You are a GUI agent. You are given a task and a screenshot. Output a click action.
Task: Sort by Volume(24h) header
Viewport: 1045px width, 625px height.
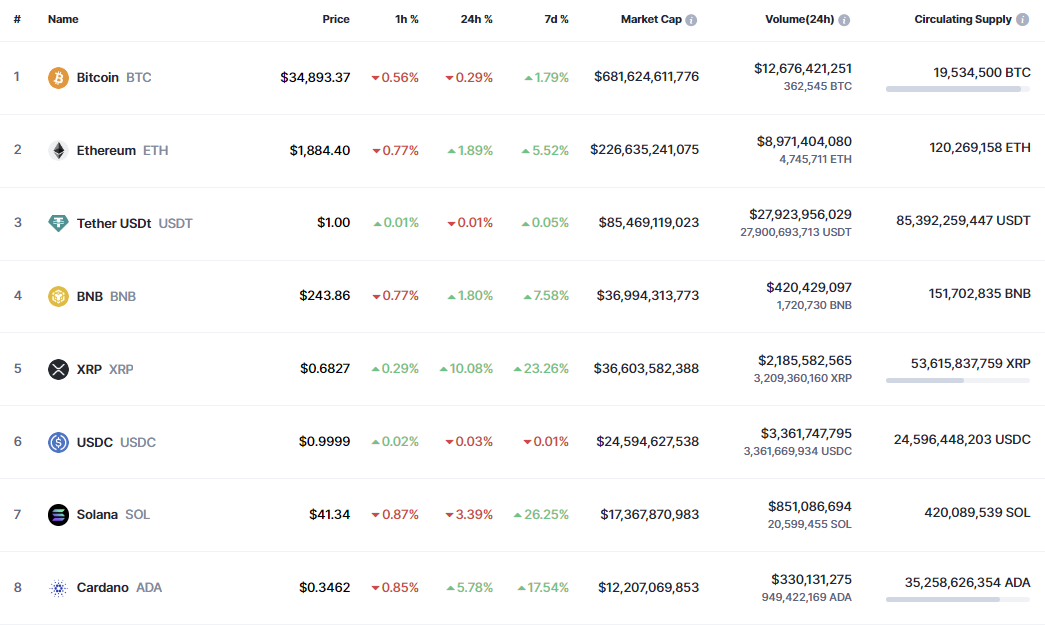(800, 19)
